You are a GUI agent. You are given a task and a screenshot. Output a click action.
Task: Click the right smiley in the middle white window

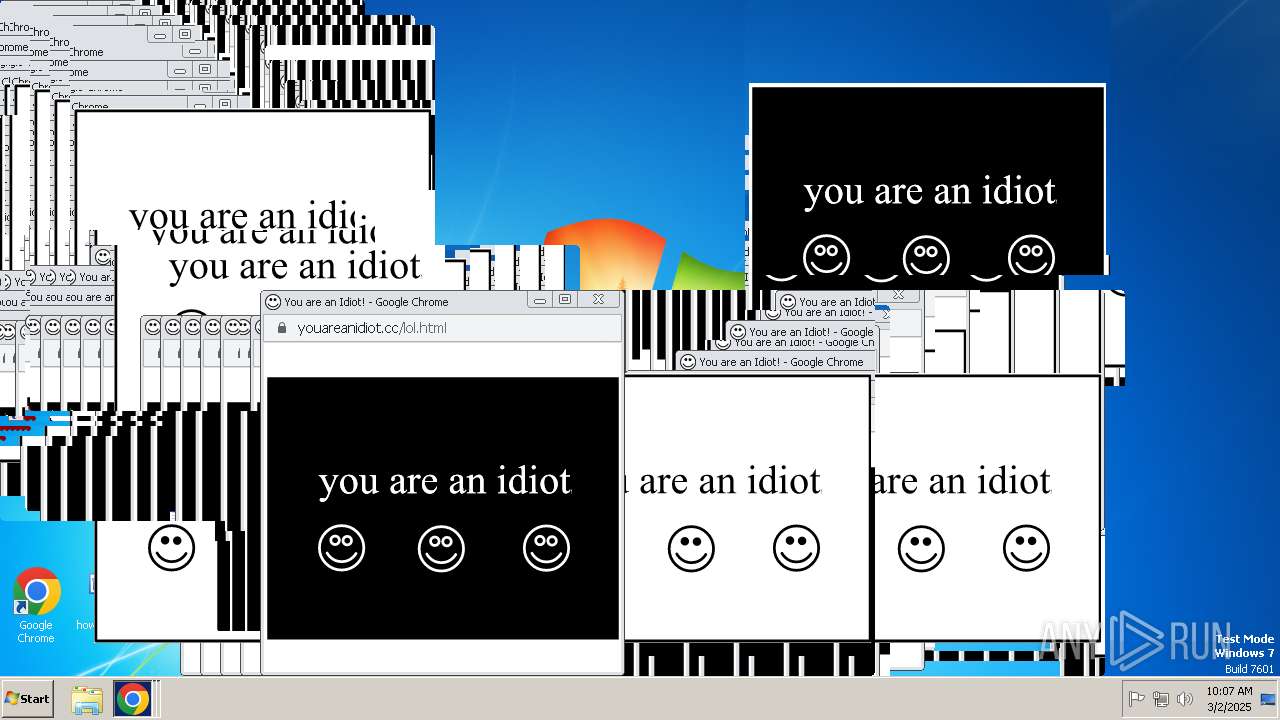pos(796,548)
